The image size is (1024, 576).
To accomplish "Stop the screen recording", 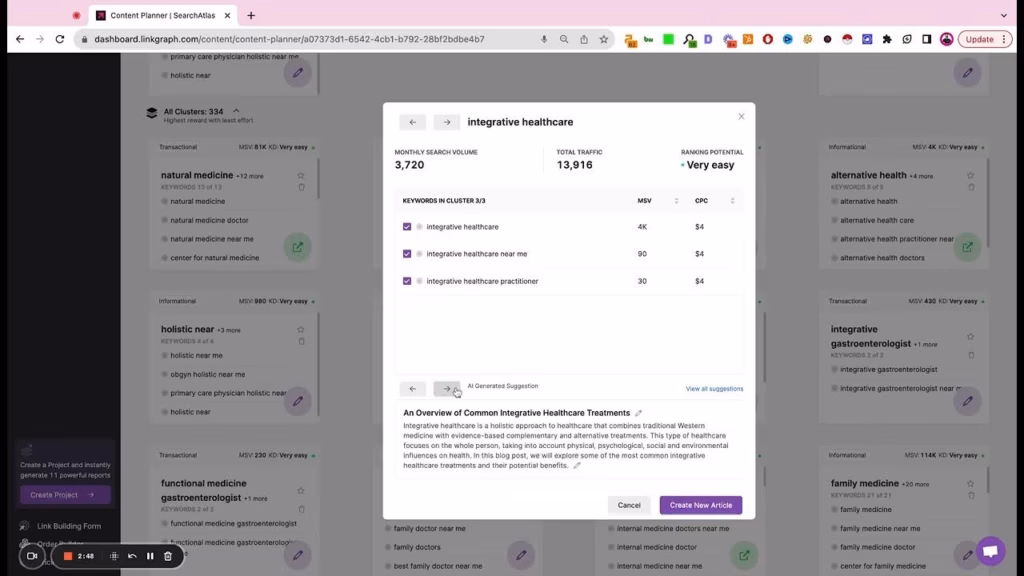I will pos(67,556).
